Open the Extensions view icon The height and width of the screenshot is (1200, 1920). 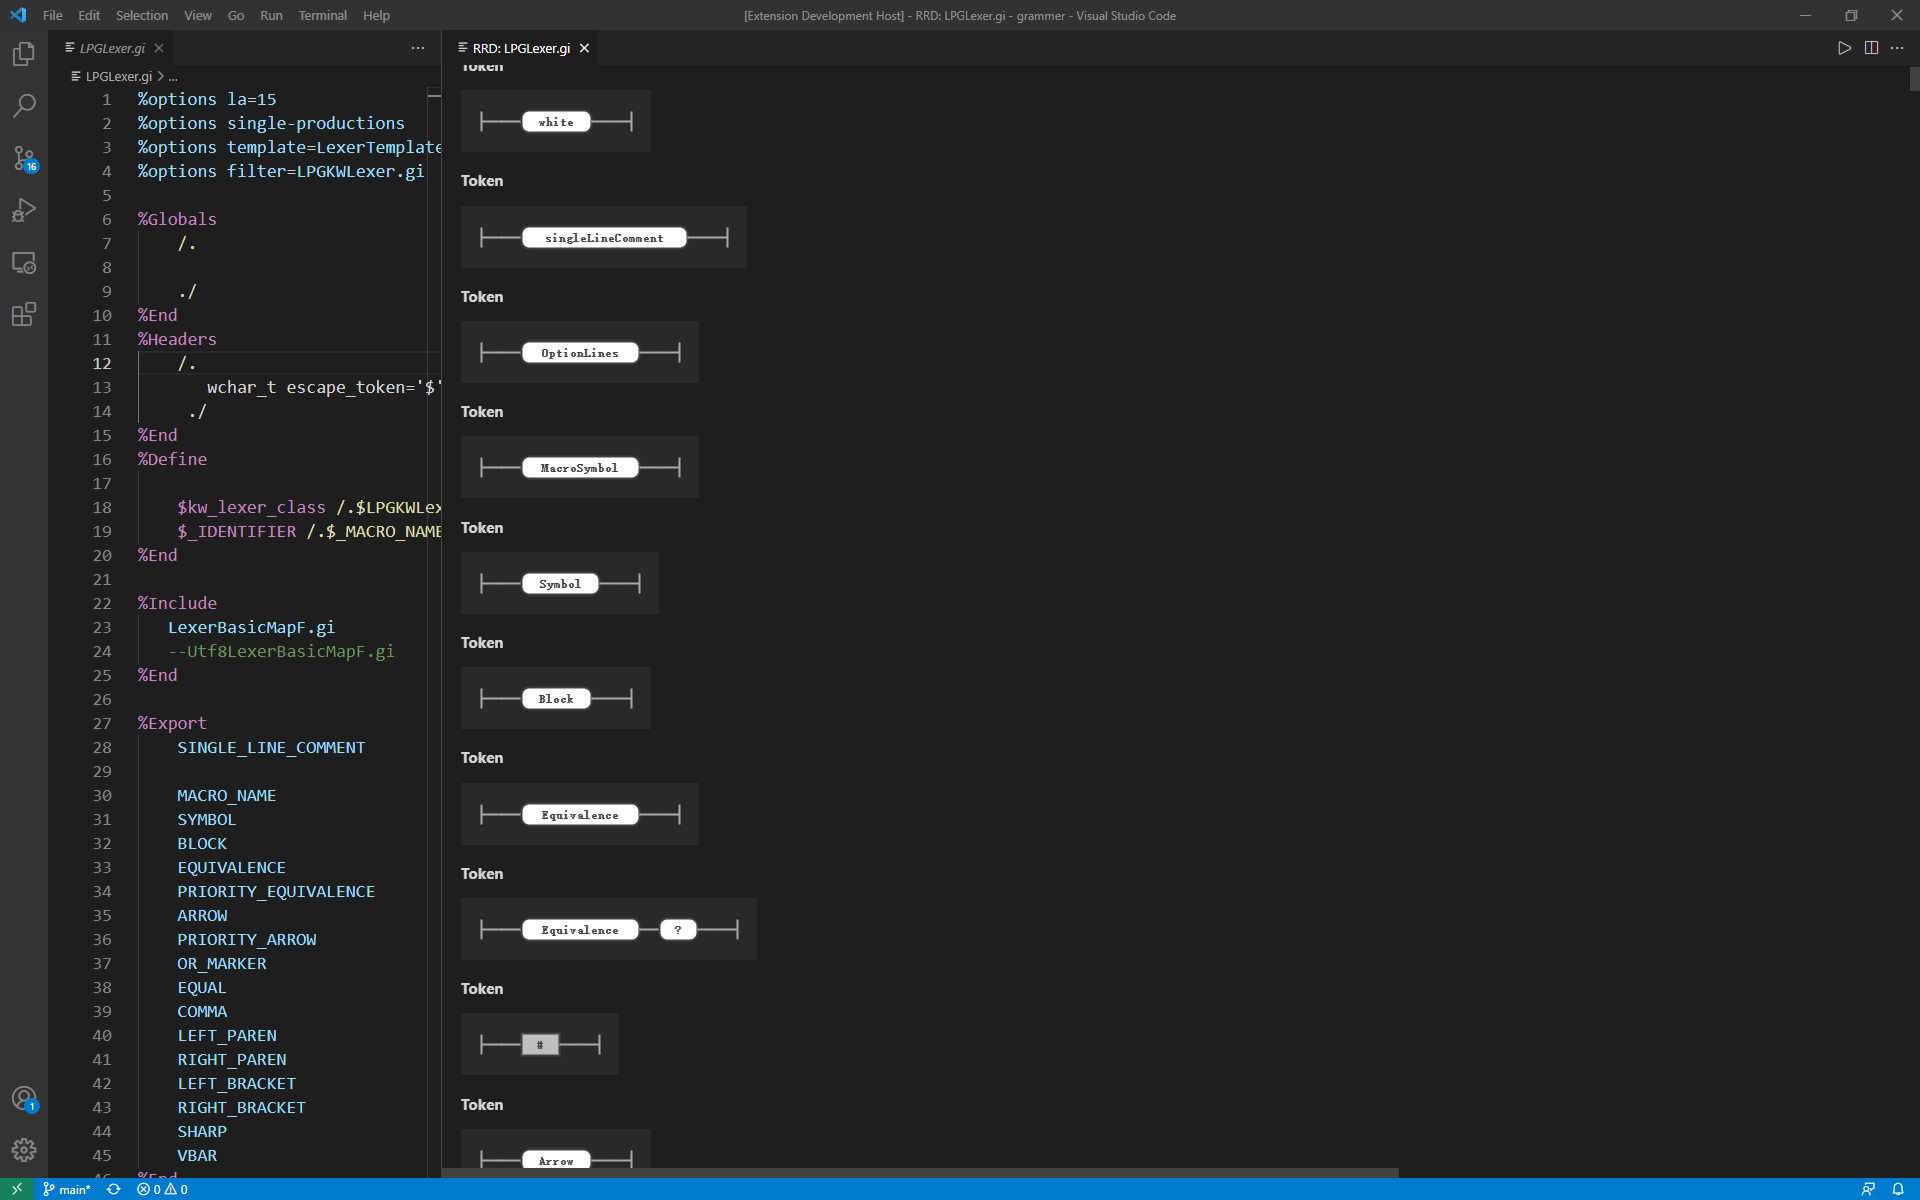click(24, 315)
